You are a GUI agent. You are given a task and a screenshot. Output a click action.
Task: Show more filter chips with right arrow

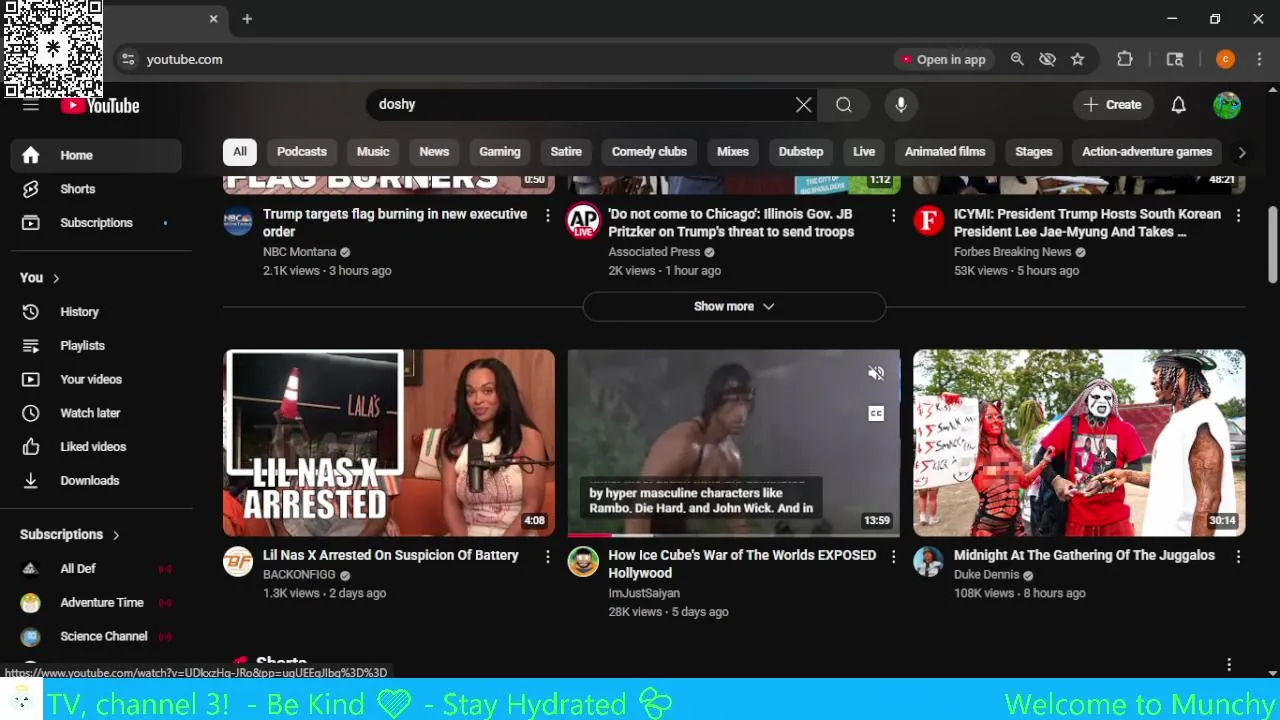pyautogui.click(x=1241, y=152)
